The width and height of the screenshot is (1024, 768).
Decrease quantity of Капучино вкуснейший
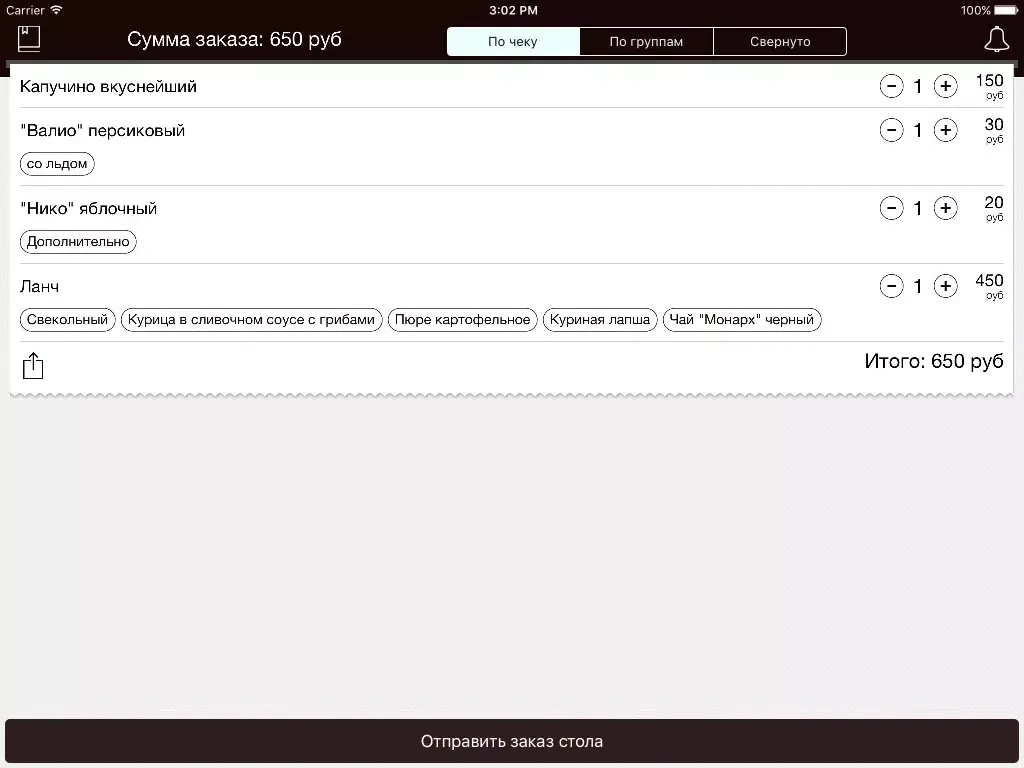click(x=891, y=86)
